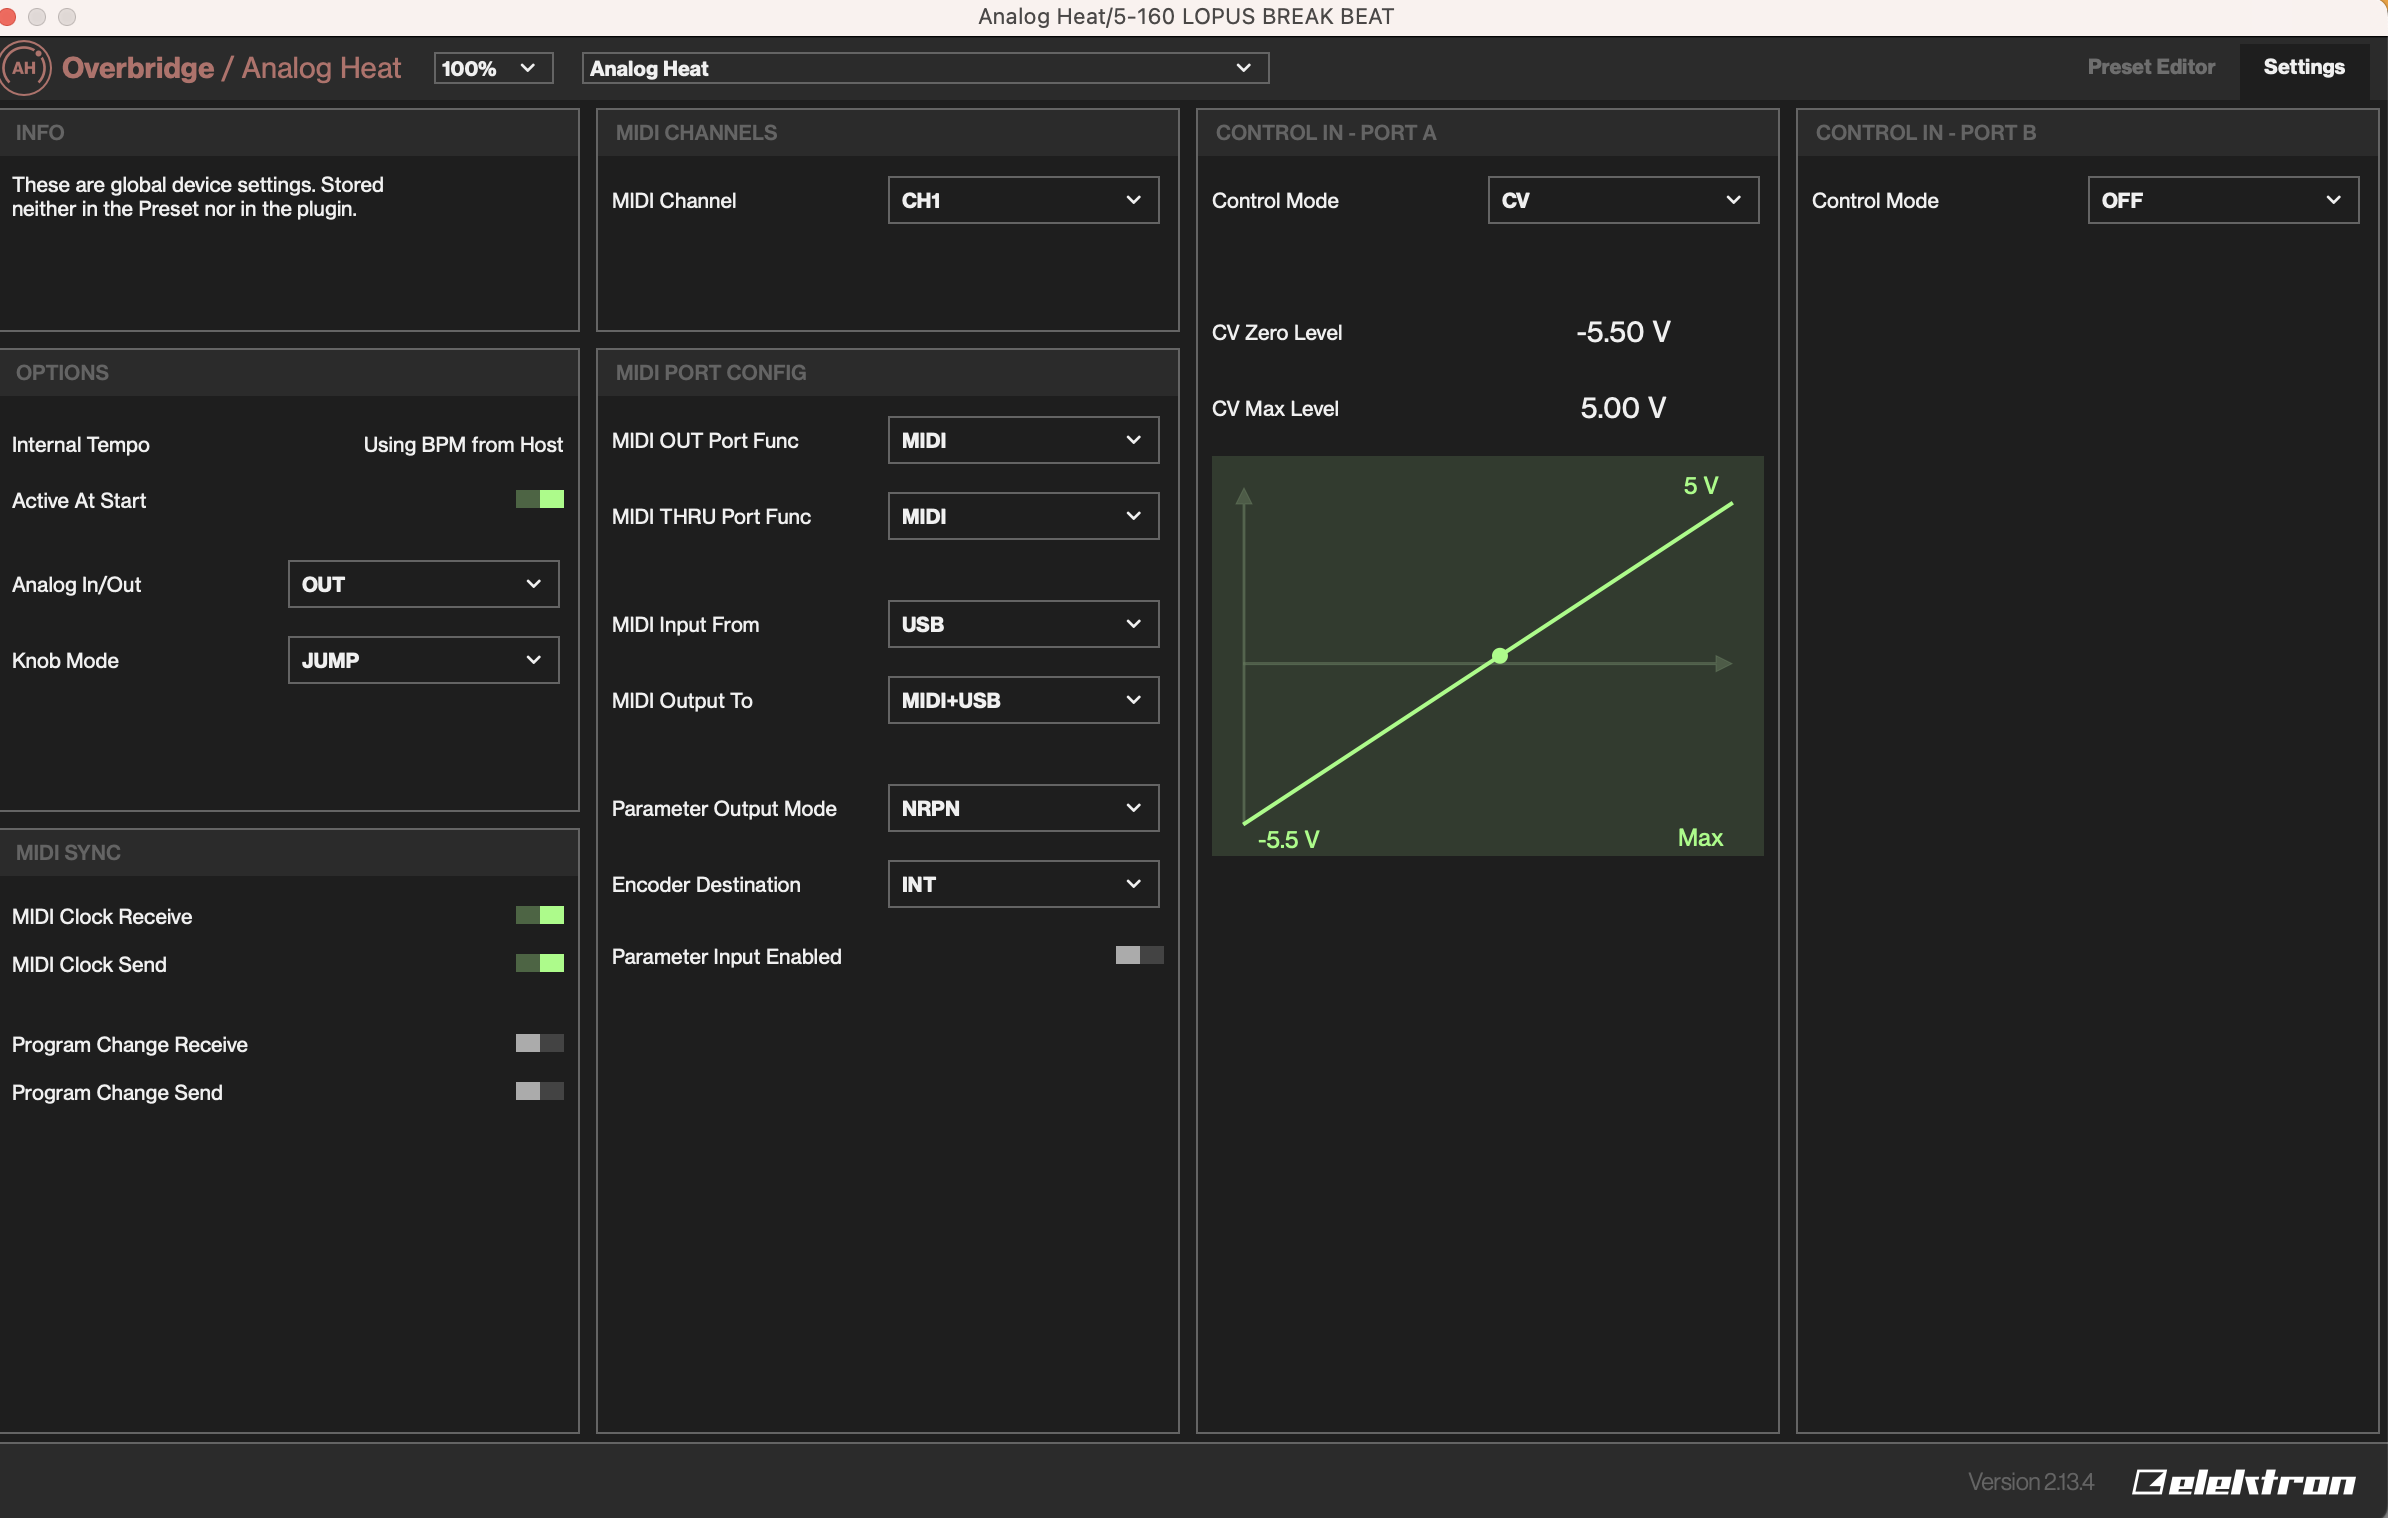
Task: Click the CV graph horizontal axis arrow
Action: tap(1723, 663)
